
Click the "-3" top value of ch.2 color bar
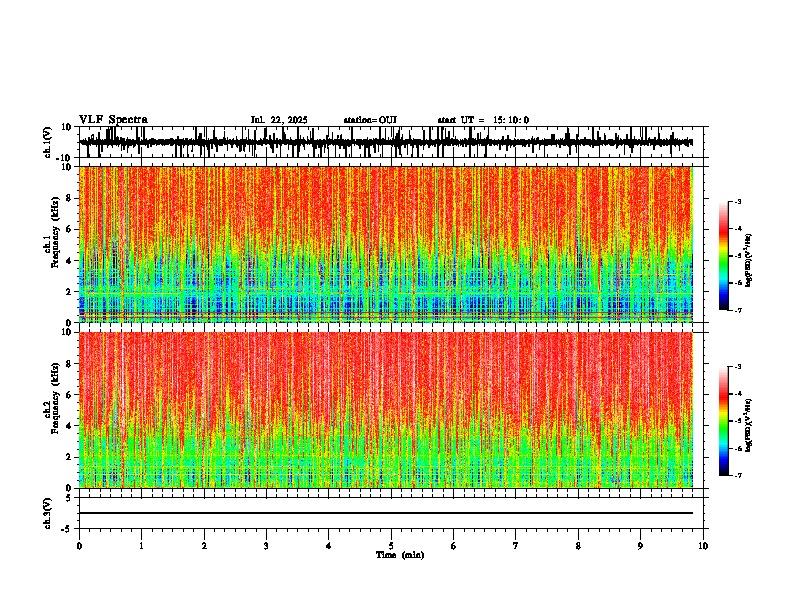pyautogui.click(x=738, y=367)
